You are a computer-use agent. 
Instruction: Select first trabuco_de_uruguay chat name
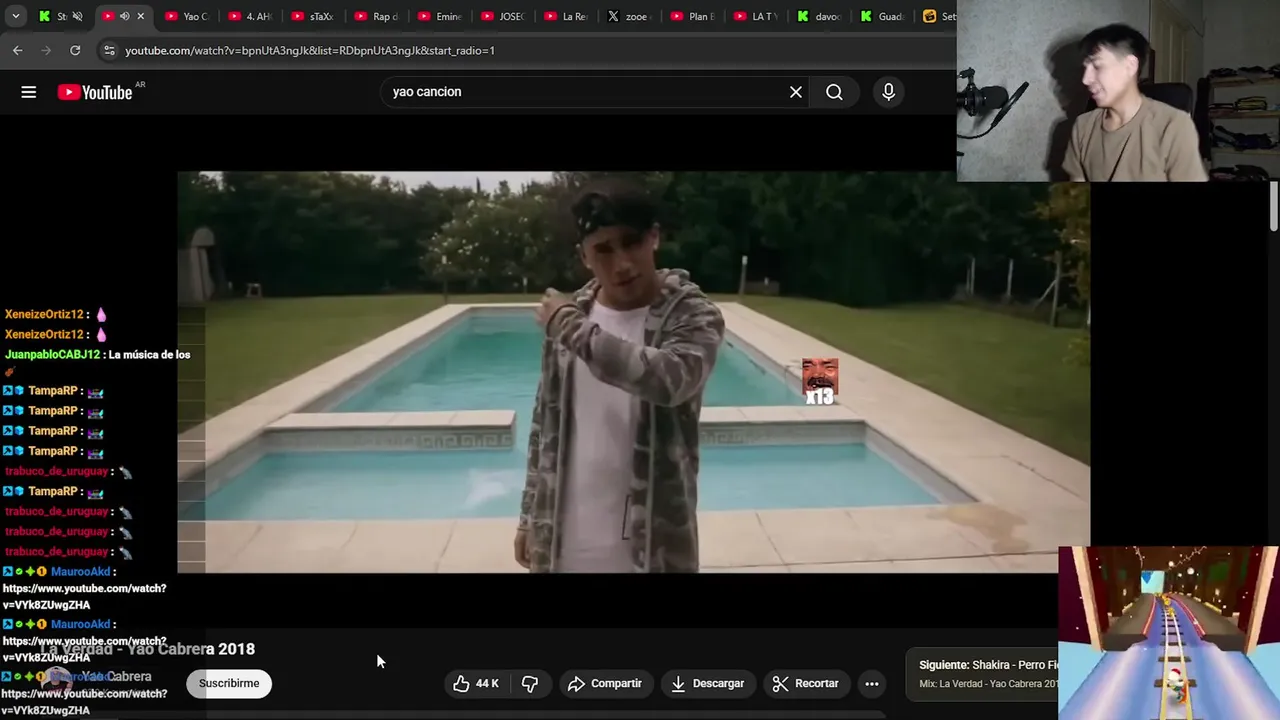(57, 471)
